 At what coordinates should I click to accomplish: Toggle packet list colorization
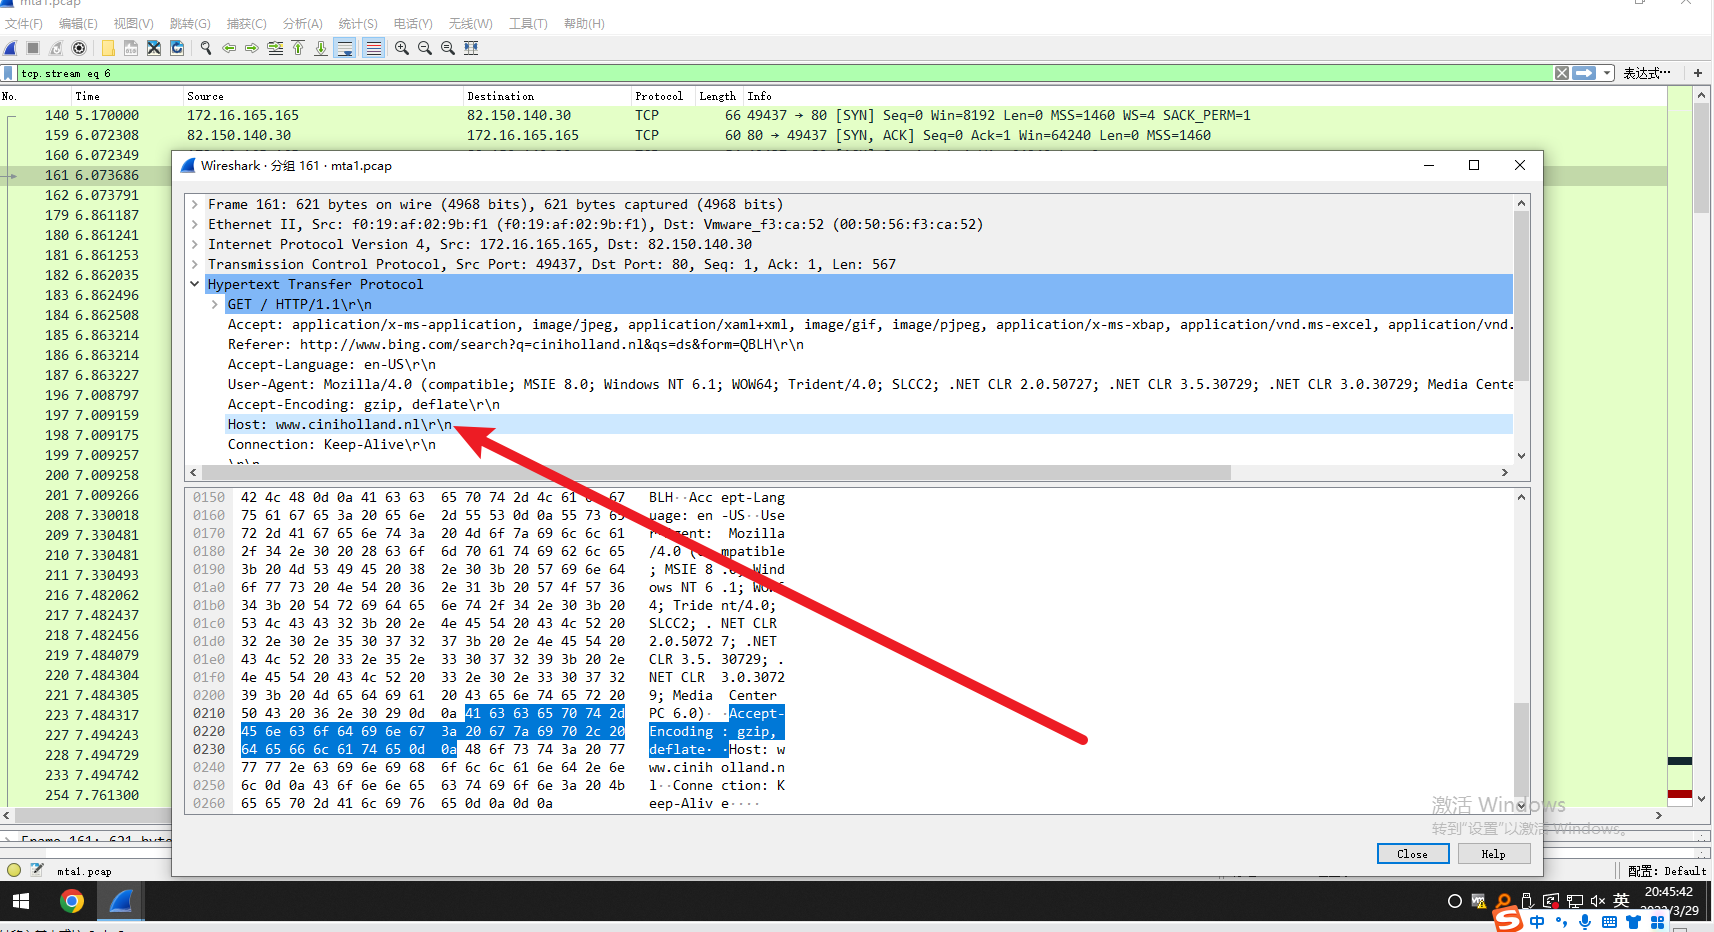pyautogui.click(x=373, y=48)
